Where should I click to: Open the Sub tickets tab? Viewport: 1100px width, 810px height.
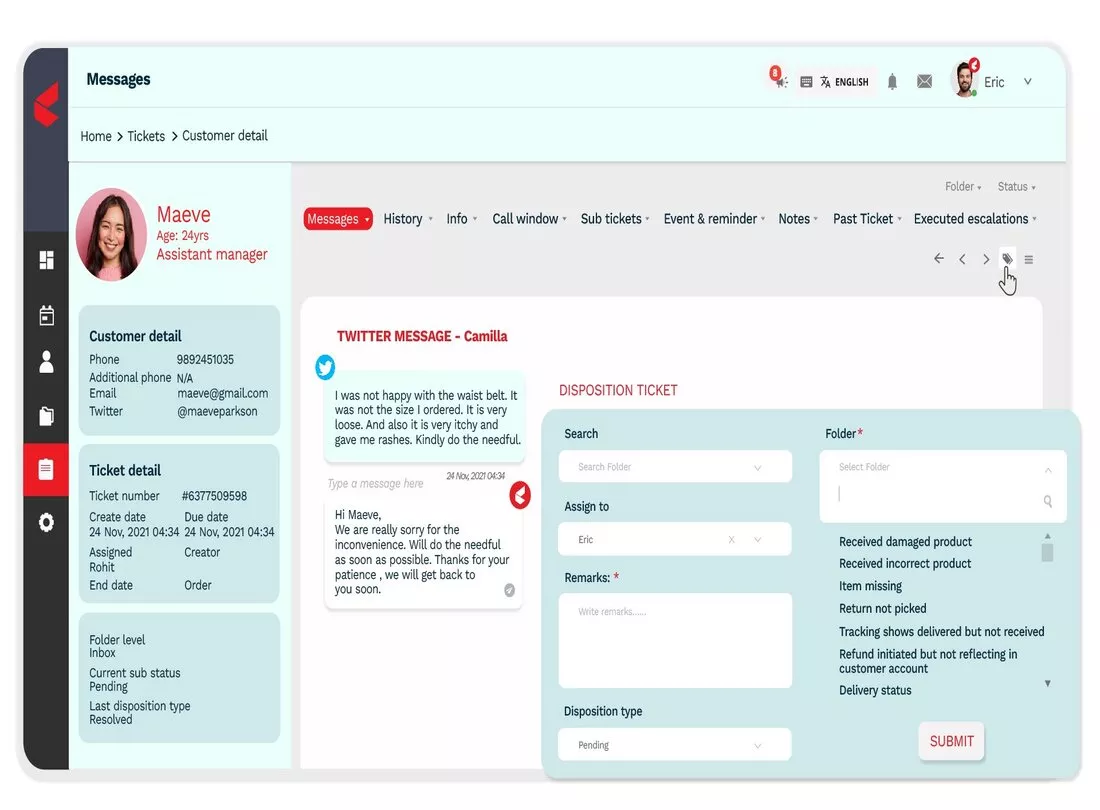(612, 218)
